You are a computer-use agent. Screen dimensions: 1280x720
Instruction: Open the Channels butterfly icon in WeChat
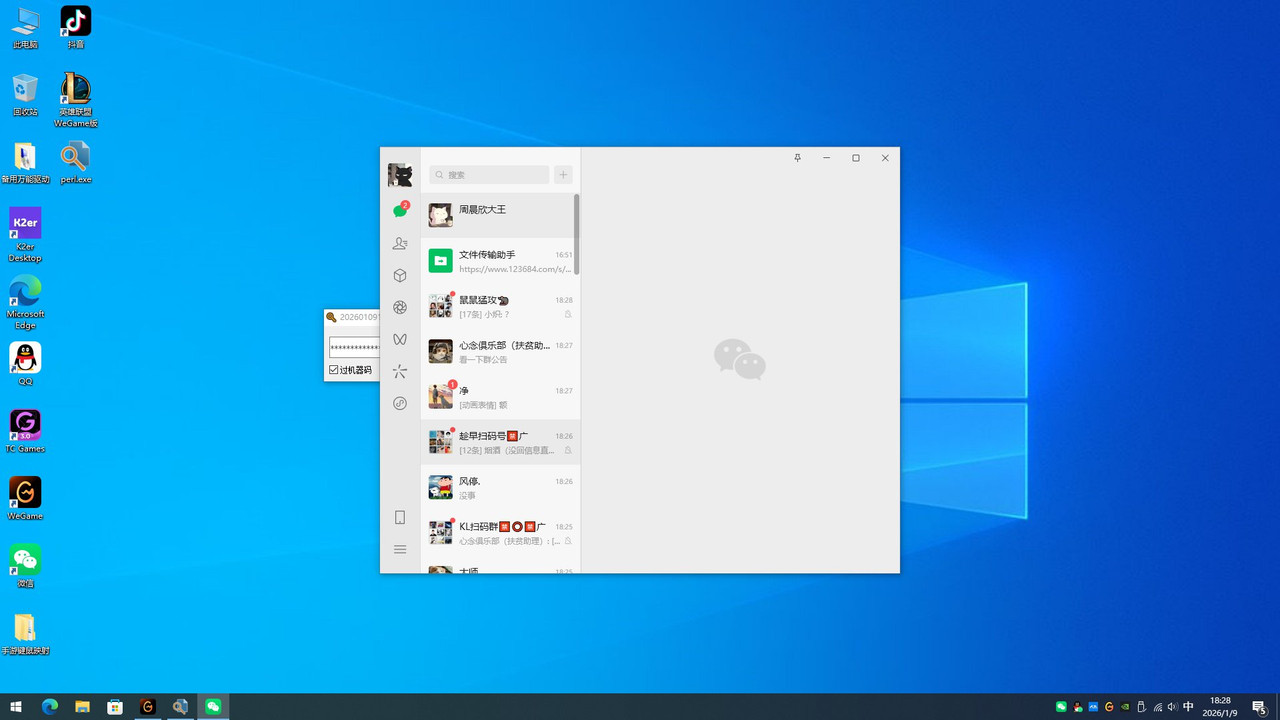point(400,339)
